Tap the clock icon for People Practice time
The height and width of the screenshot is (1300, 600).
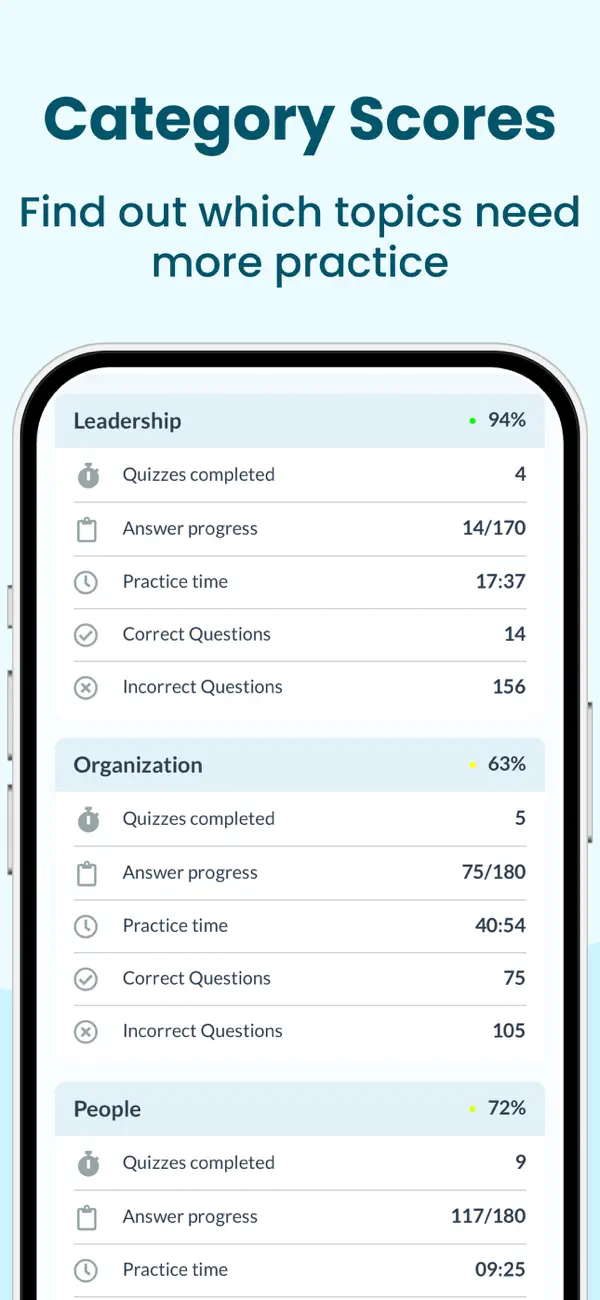pyautogui.click(x=87, y=1270)
